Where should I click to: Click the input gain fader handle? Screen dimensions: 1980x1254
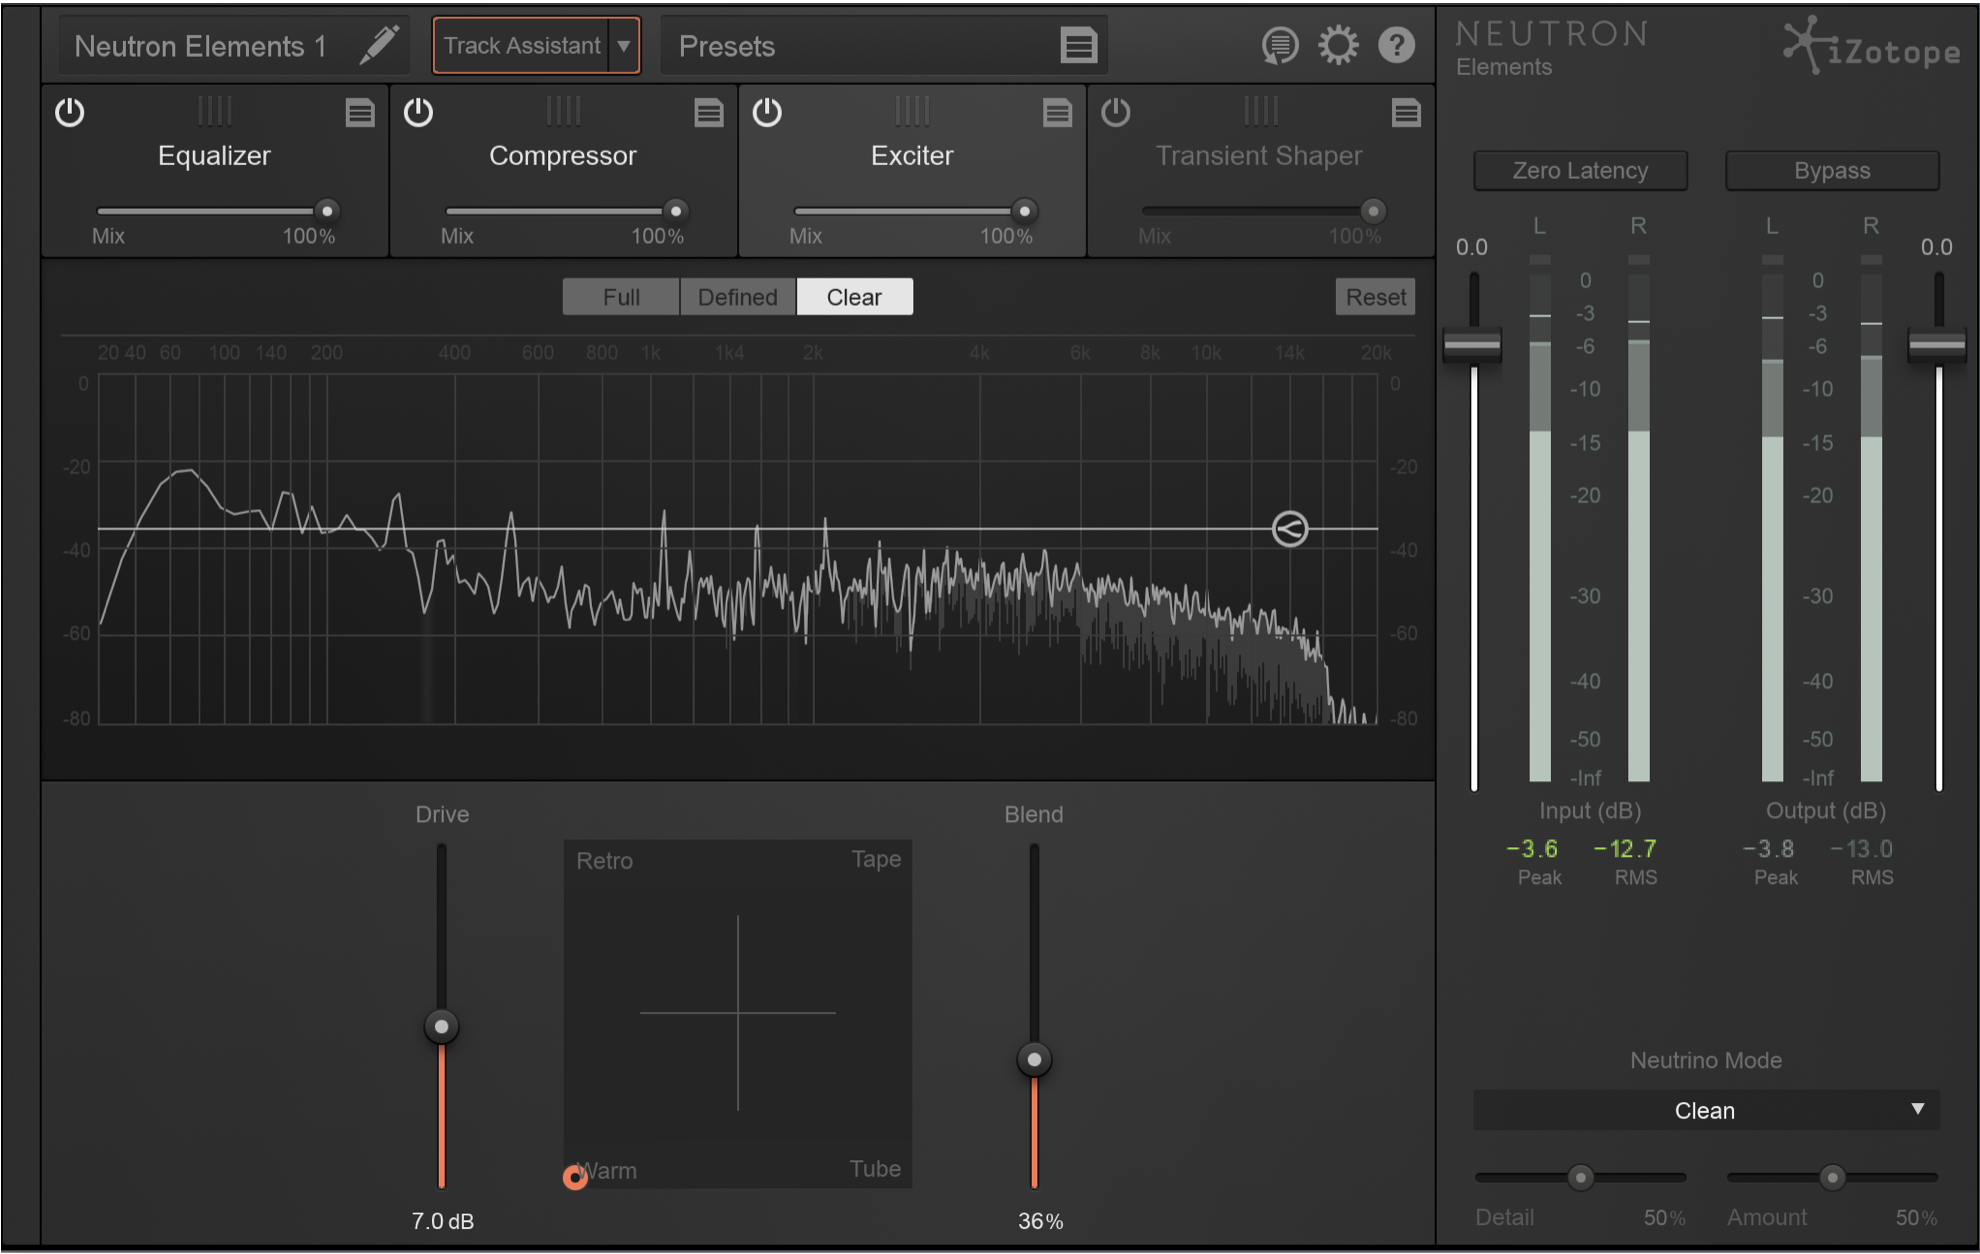1472,345
